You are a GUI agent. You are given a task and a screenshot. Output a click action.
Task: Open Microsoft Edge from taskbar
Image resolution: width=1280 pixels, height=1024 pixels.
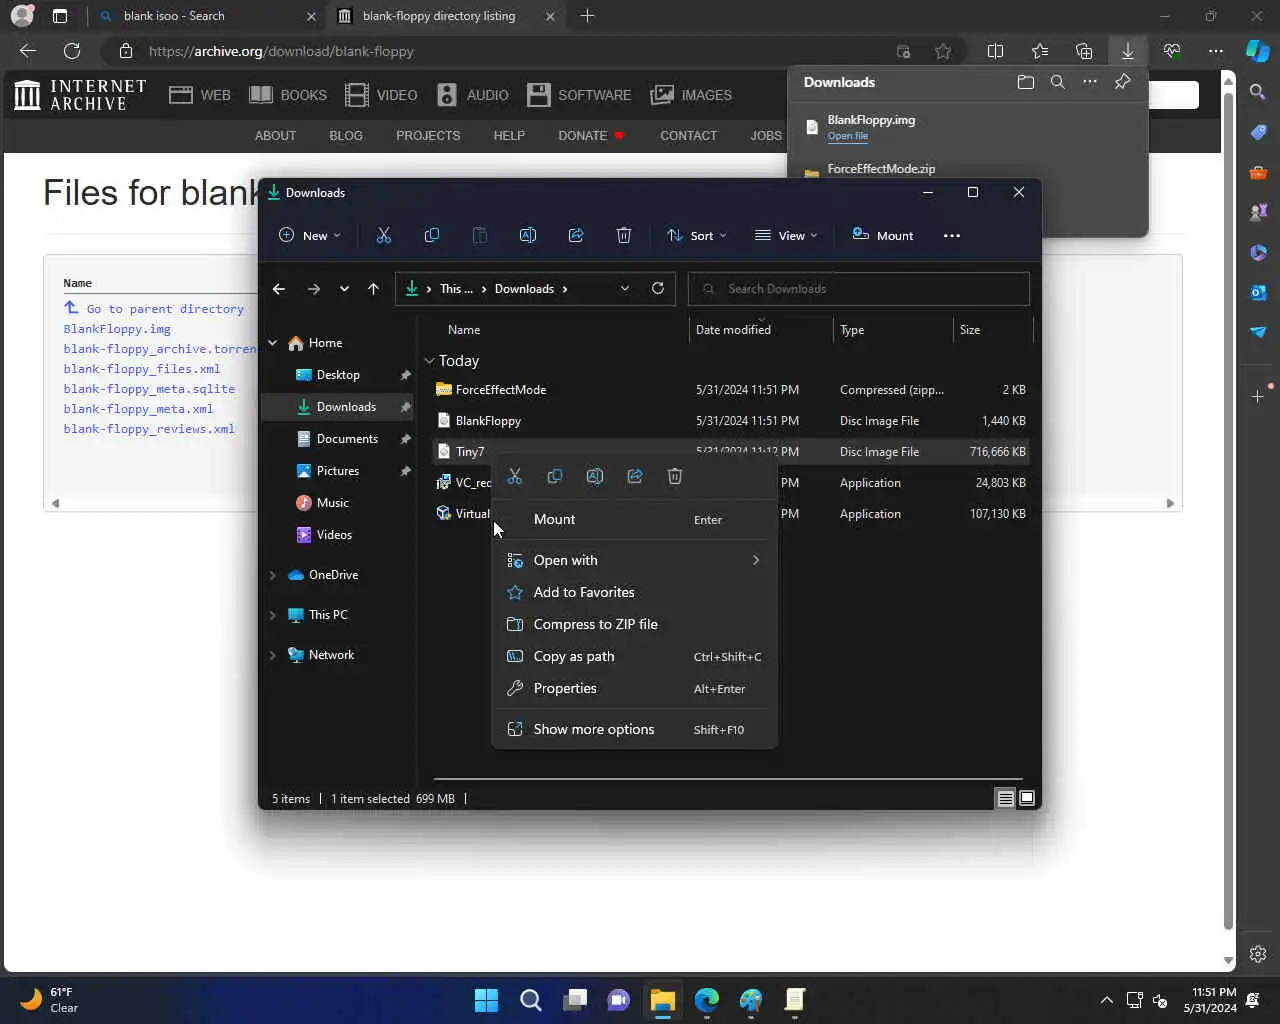[707, 1000]
